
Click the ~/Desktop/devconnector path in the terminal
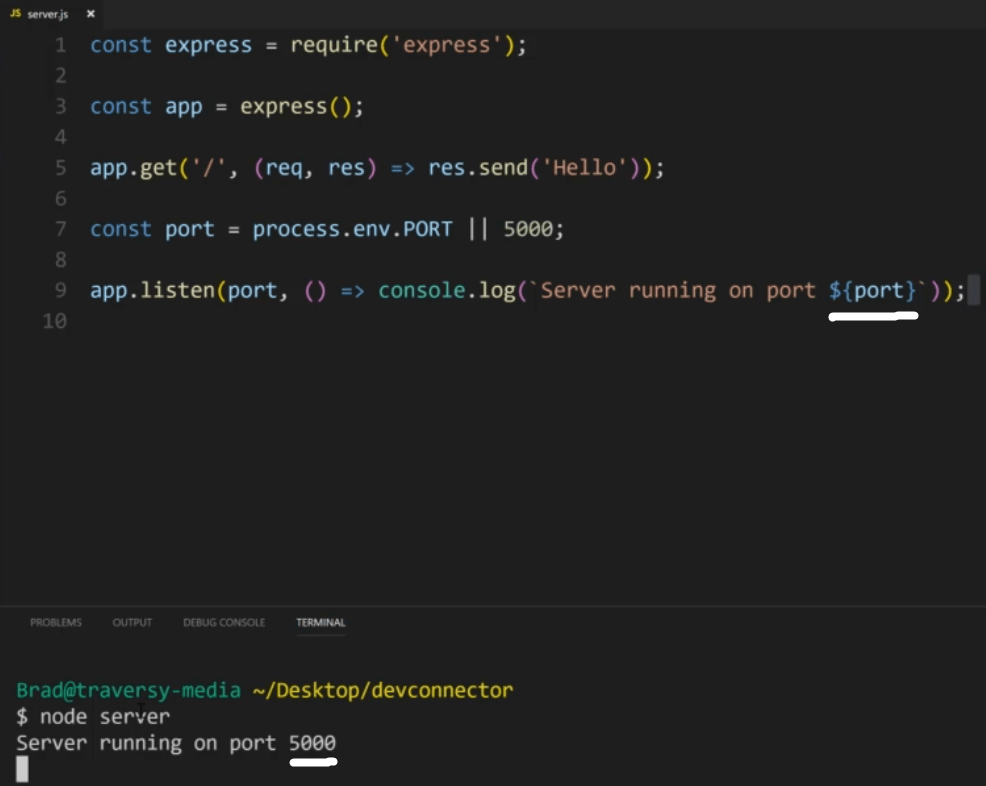(x=383, y=690)
